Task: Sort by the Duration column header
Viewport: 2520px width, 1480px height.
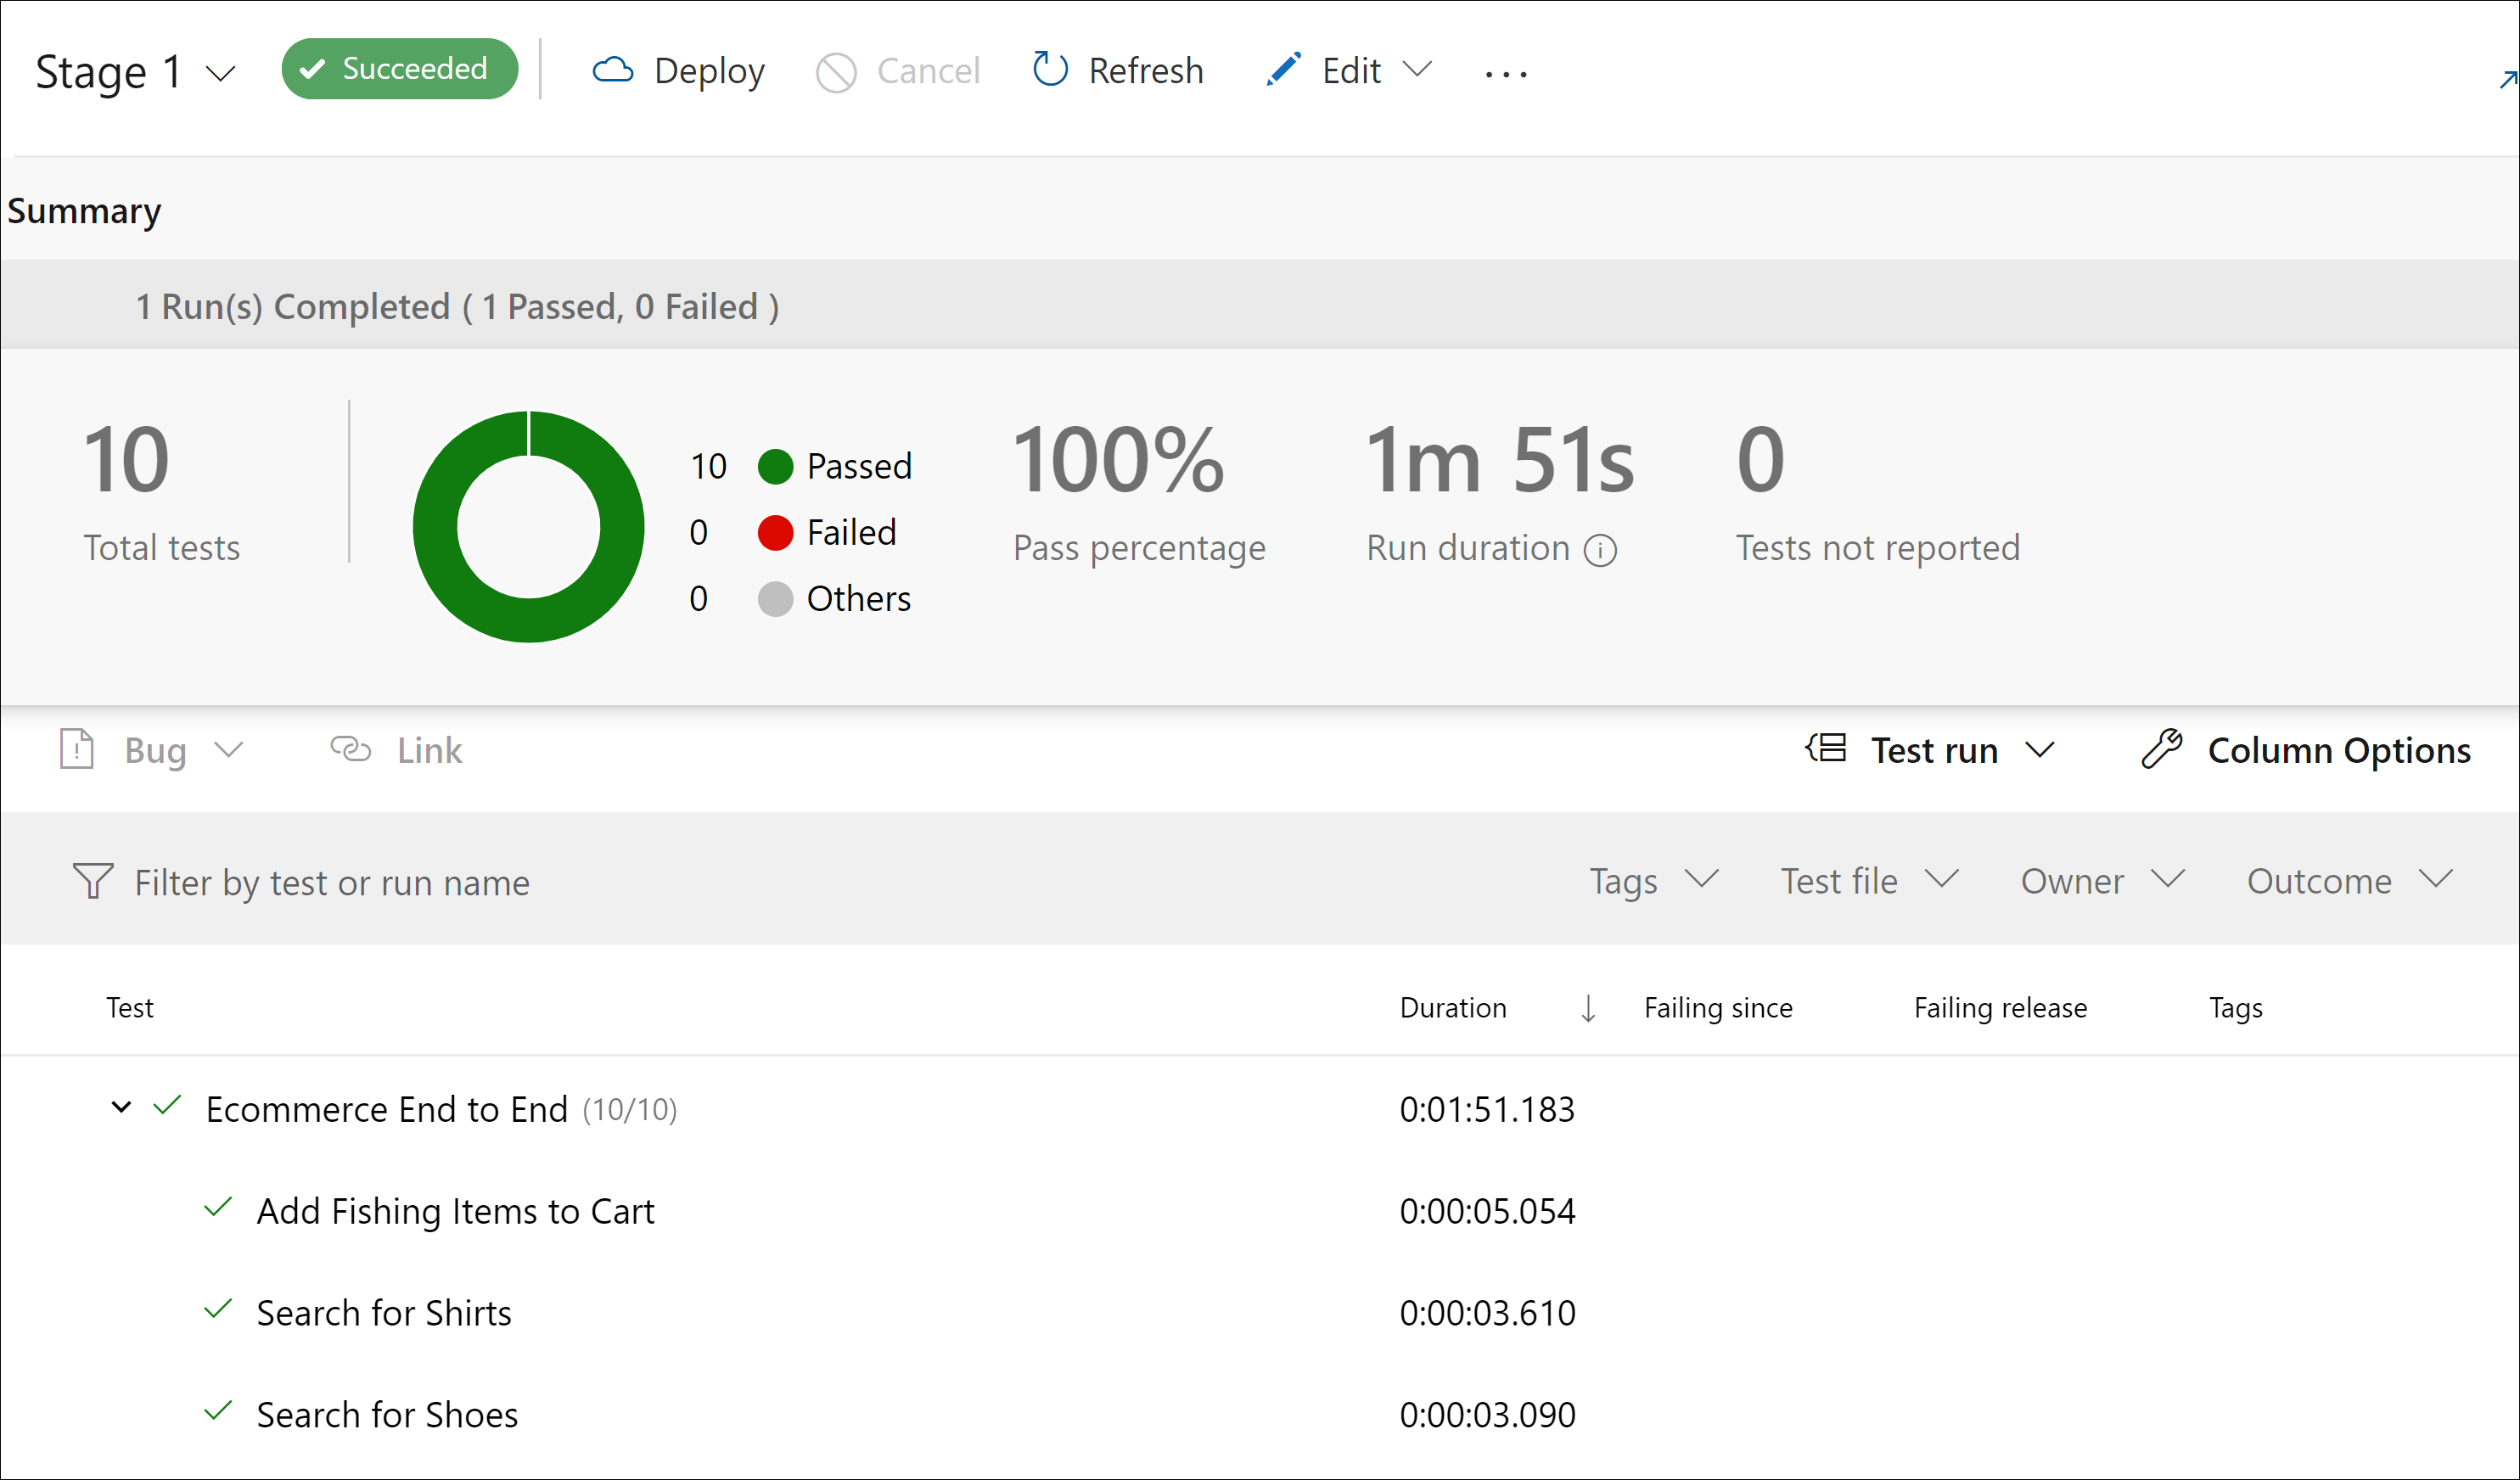Action: click(1453, 1007)
